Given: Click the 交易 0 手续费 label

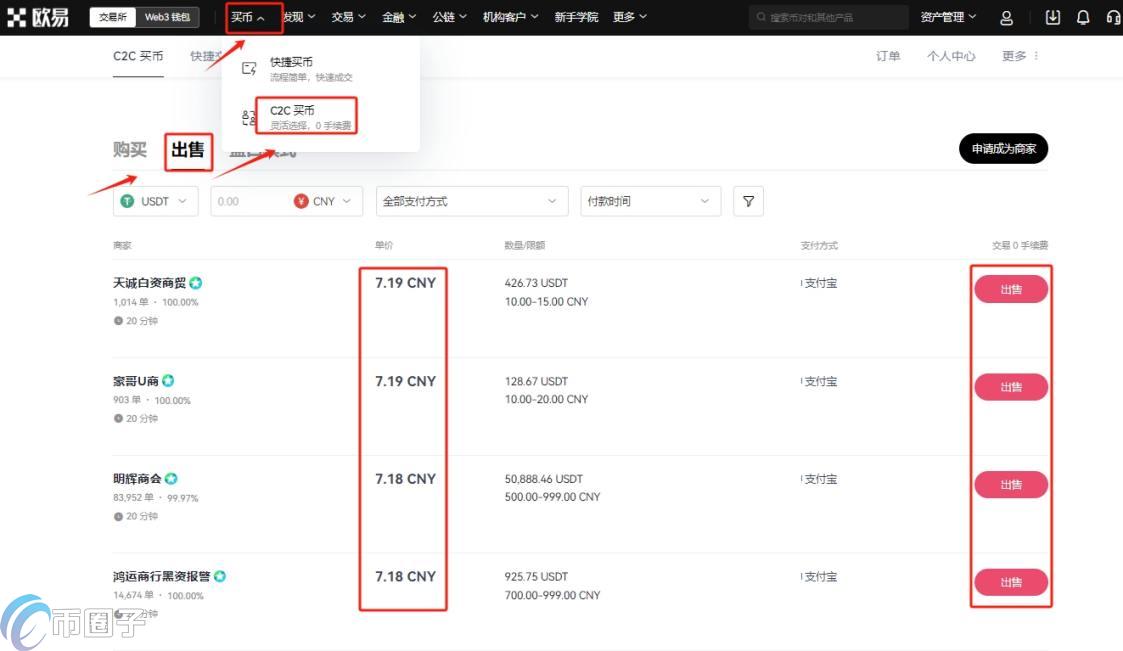Looking at the screenshot, I should [x=1020, y=246].
